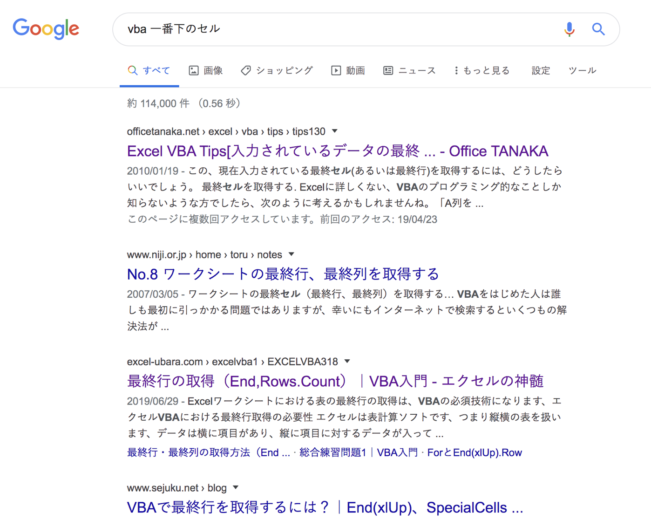Open dropdown arrow next to www.sejuku.net breadcrumb
This screenshot has width=651, height=520.
point(236,487)
